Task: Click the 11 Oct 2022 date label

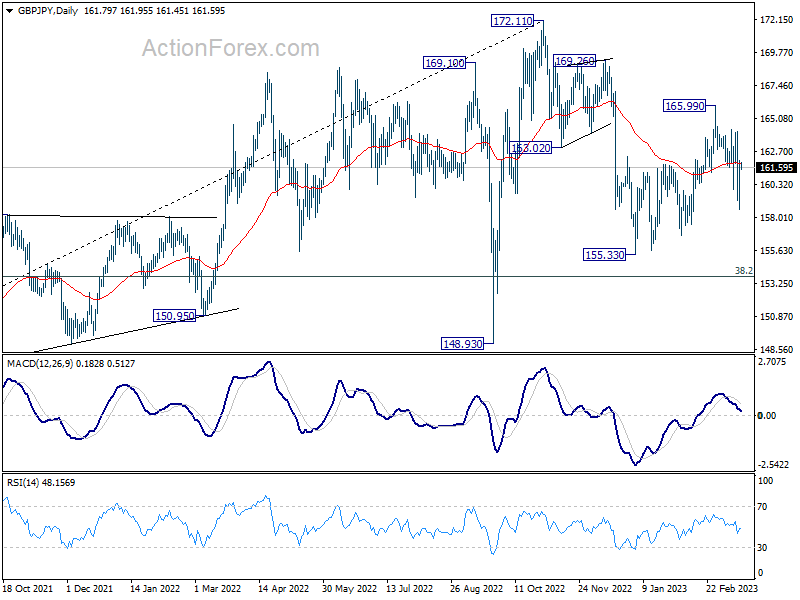Action: [x=540, y=588]
